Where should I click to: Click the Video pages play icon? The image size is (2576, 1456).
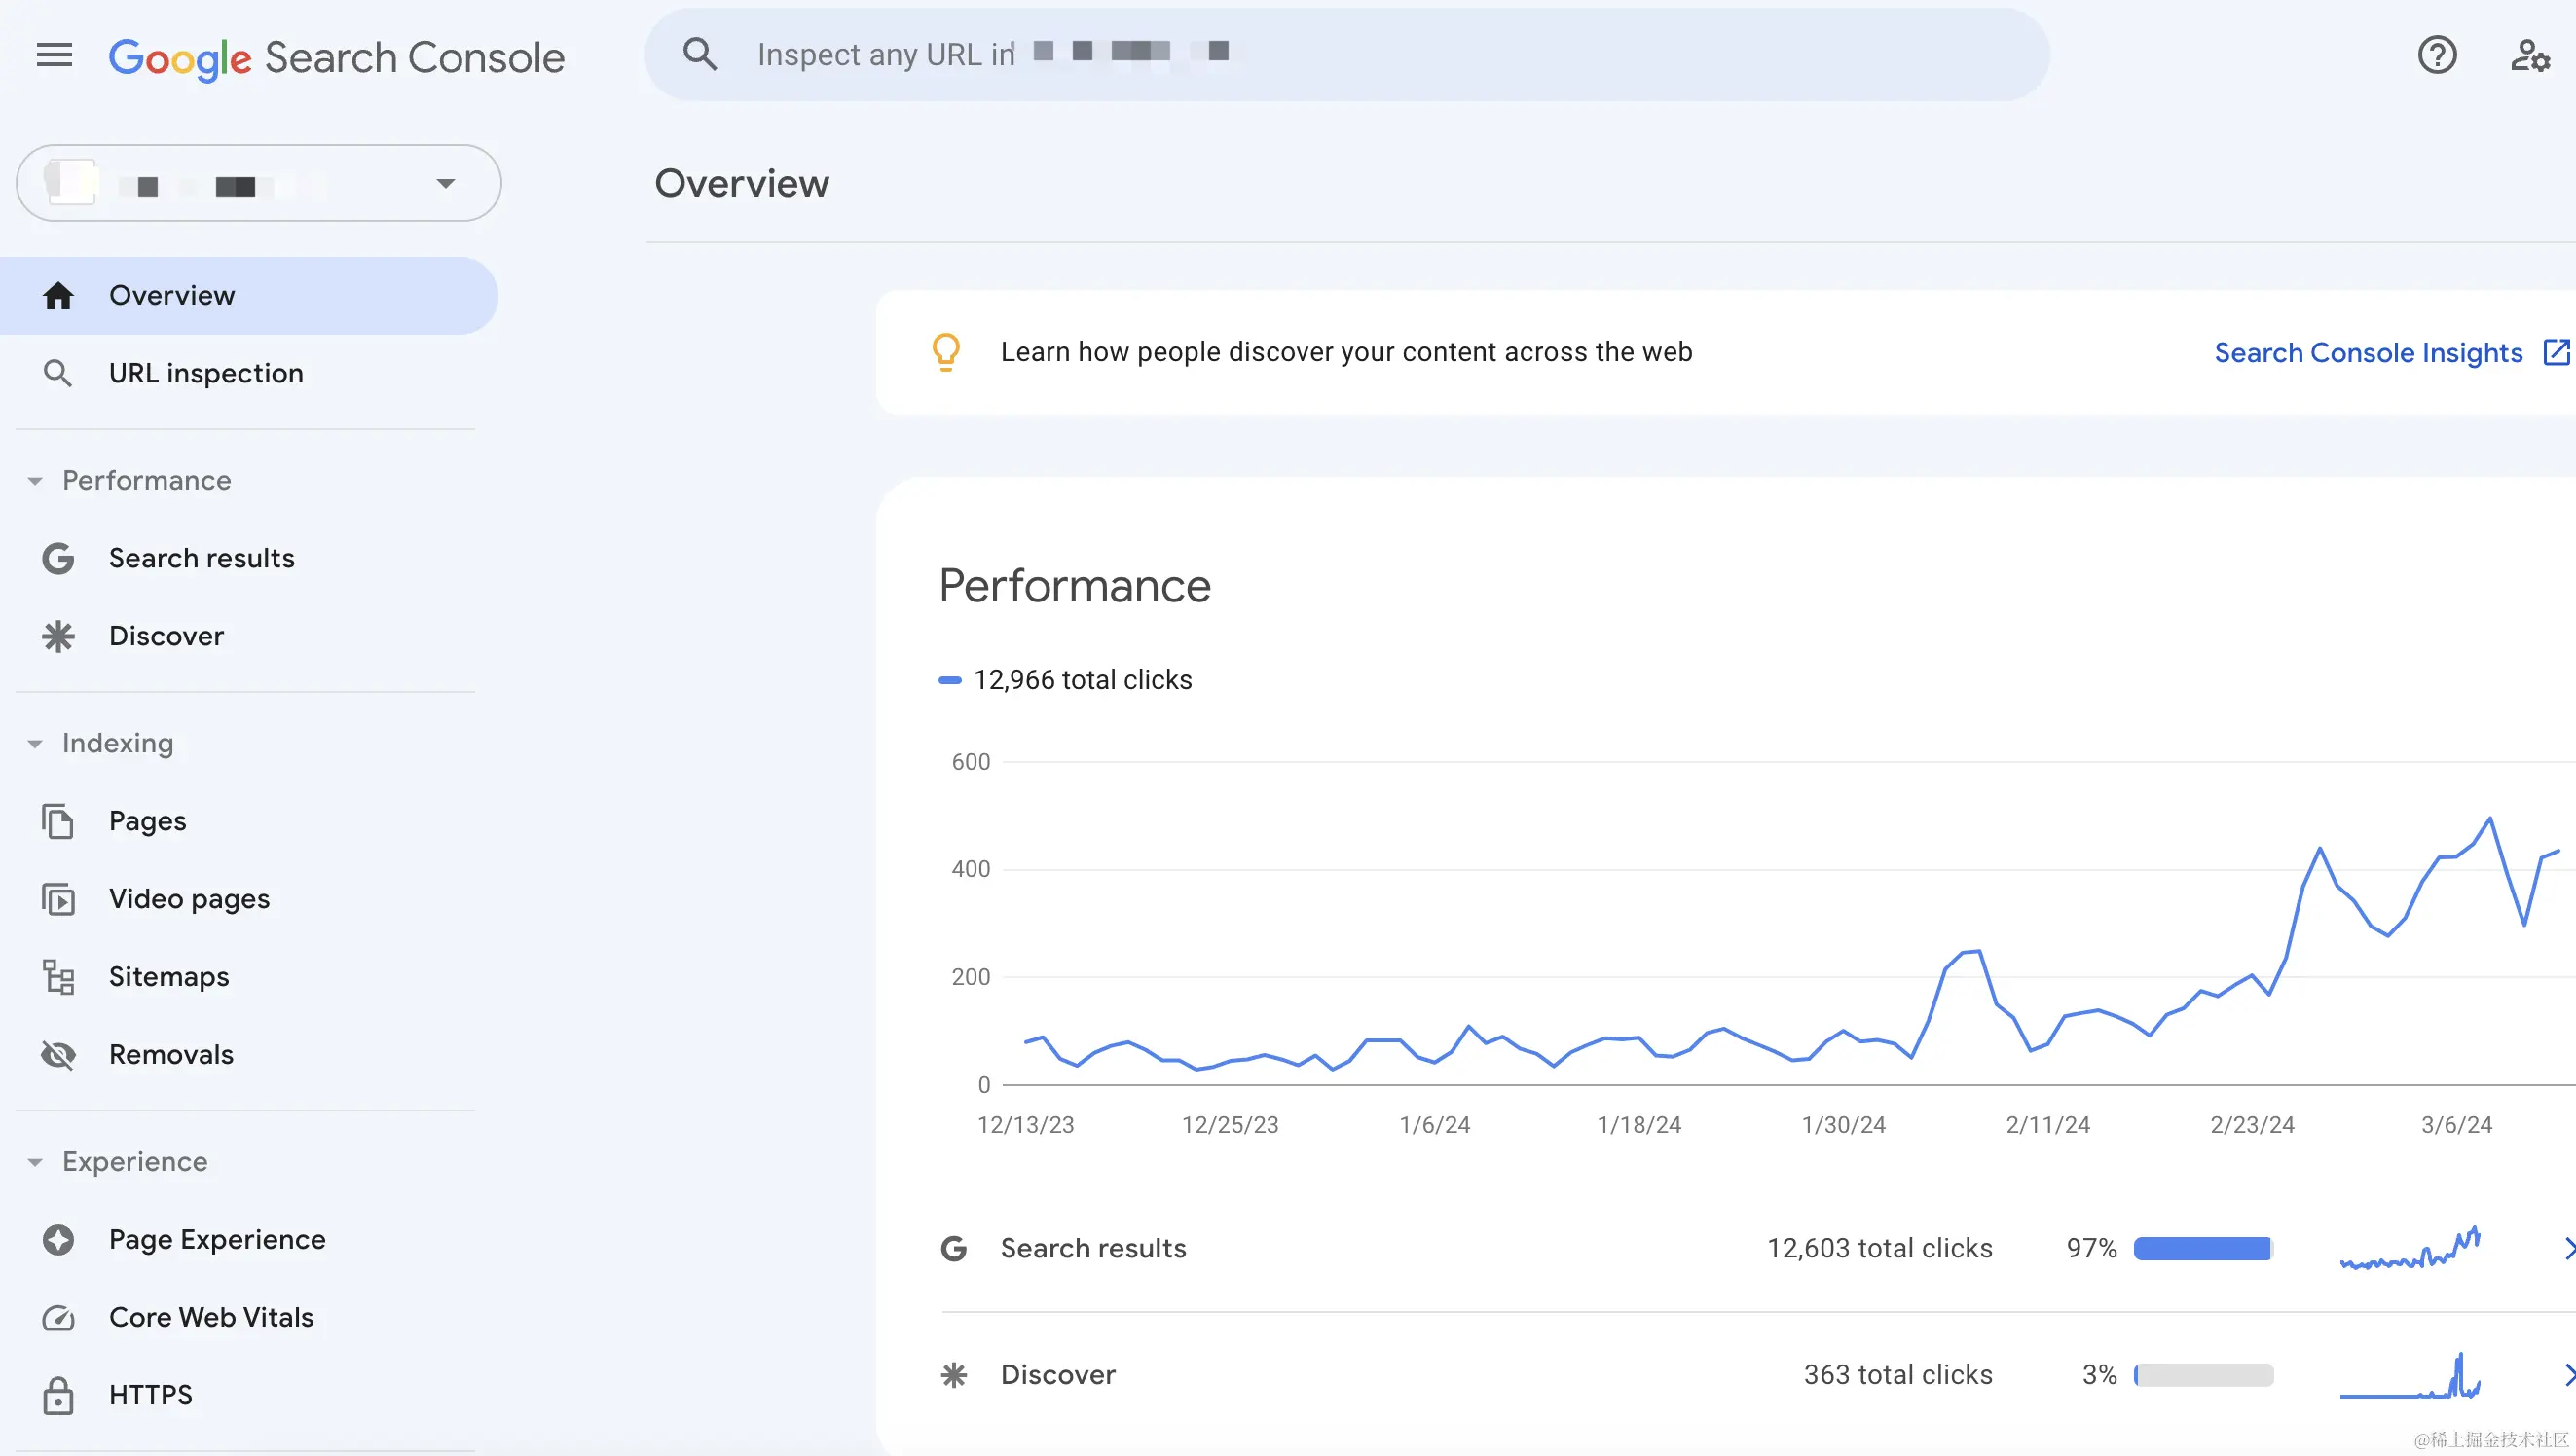pyautogui.click(x=58, y=899)
